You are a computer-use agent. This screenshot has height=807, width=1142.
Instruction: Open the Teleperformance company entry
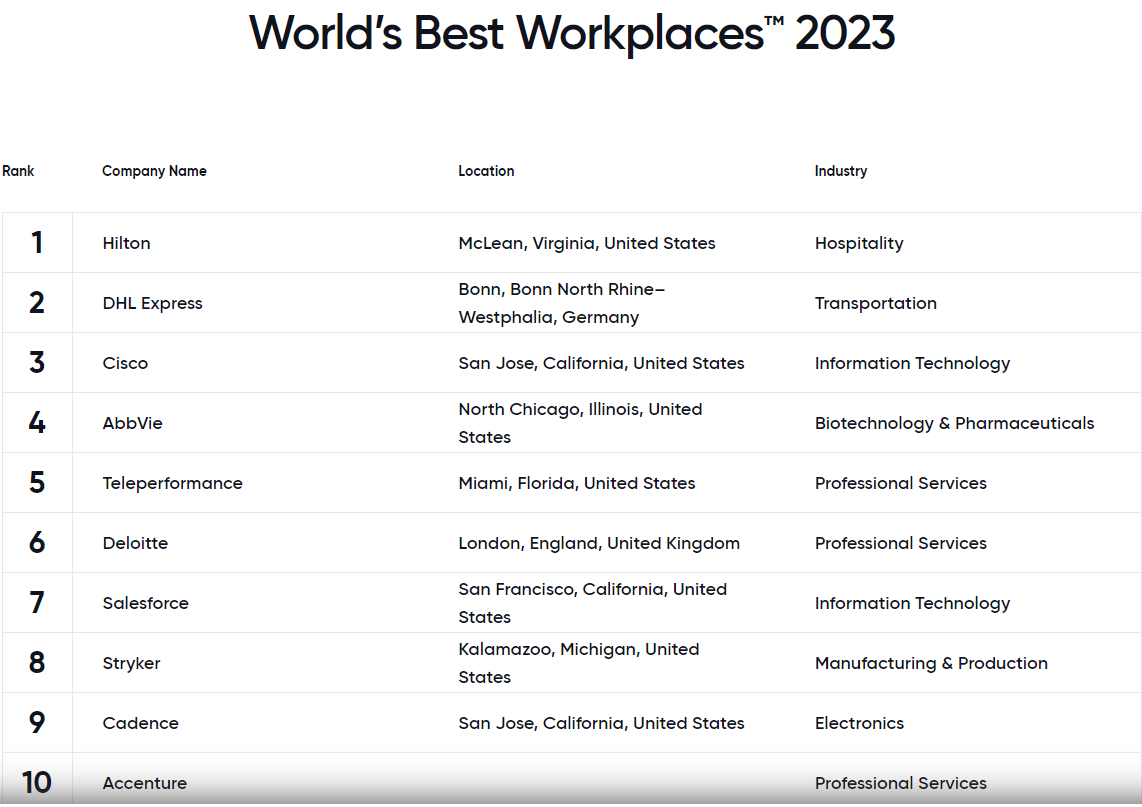173,483
